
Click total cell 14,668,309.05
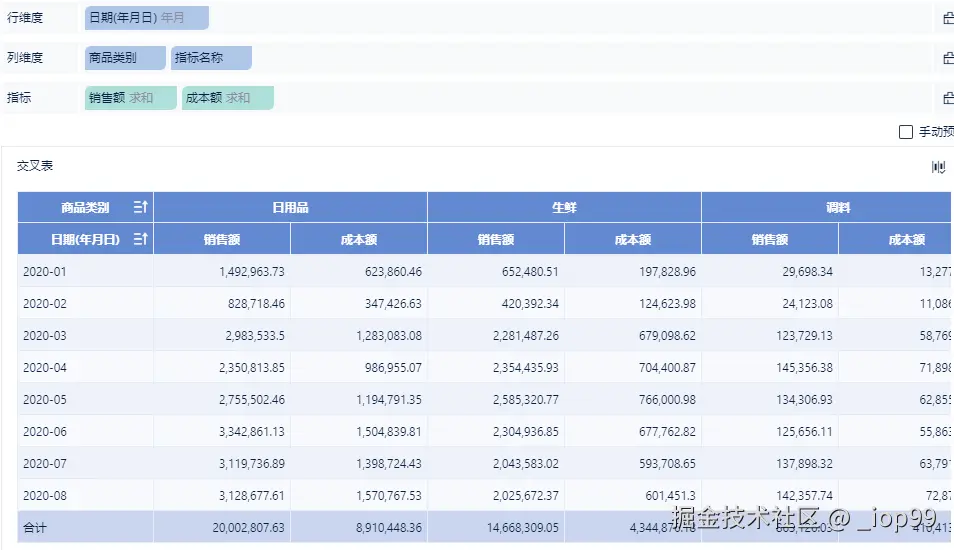point(523,527)
